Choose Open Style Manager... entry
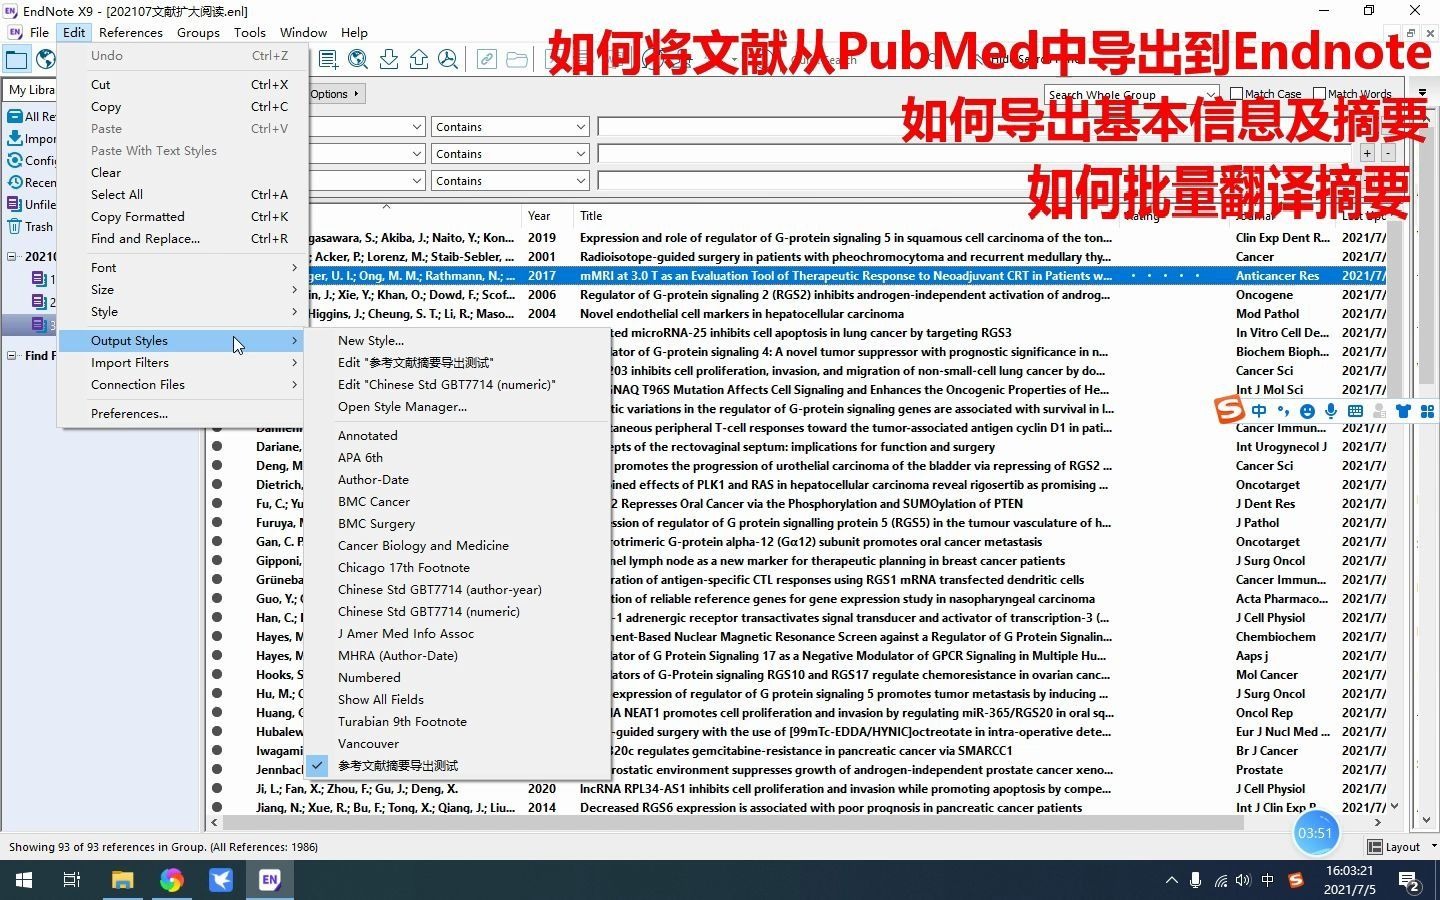The height and width of the screenshot is (900, 1440). (458, 406)
